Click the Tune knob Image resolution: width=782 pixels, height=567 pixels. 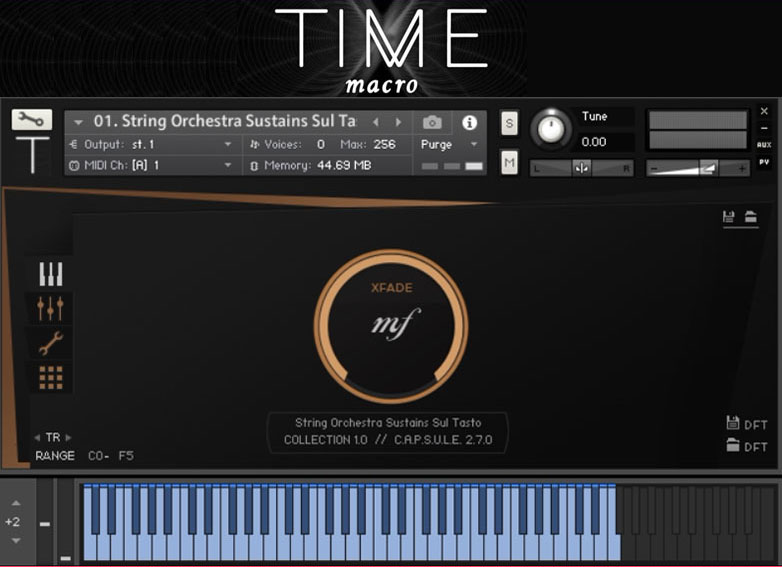[x=549, y=128]
